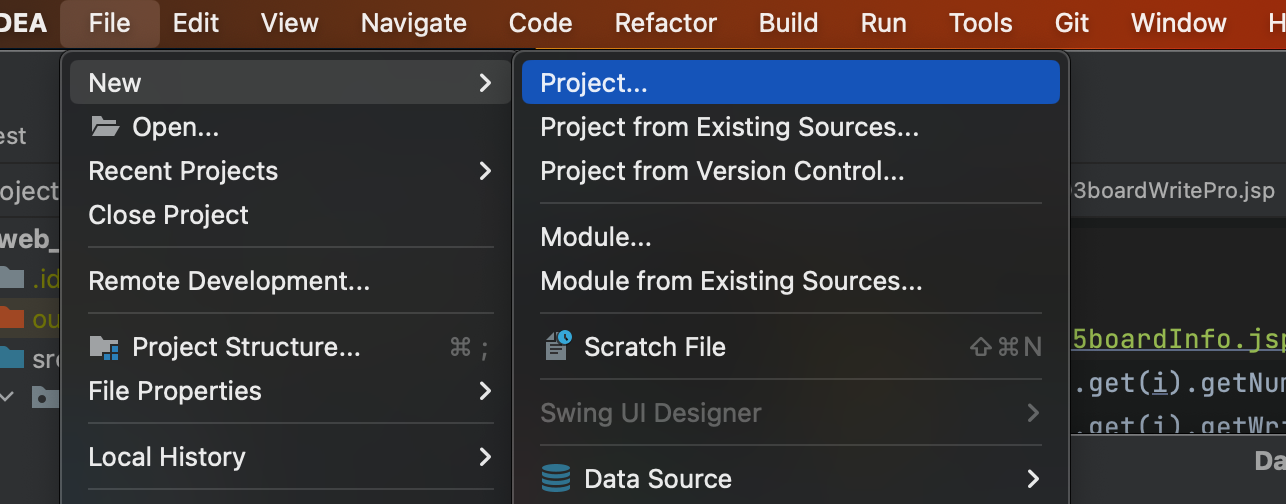Open the Refactor menu
Screen dimensions: 1286x504
[666, 22]
